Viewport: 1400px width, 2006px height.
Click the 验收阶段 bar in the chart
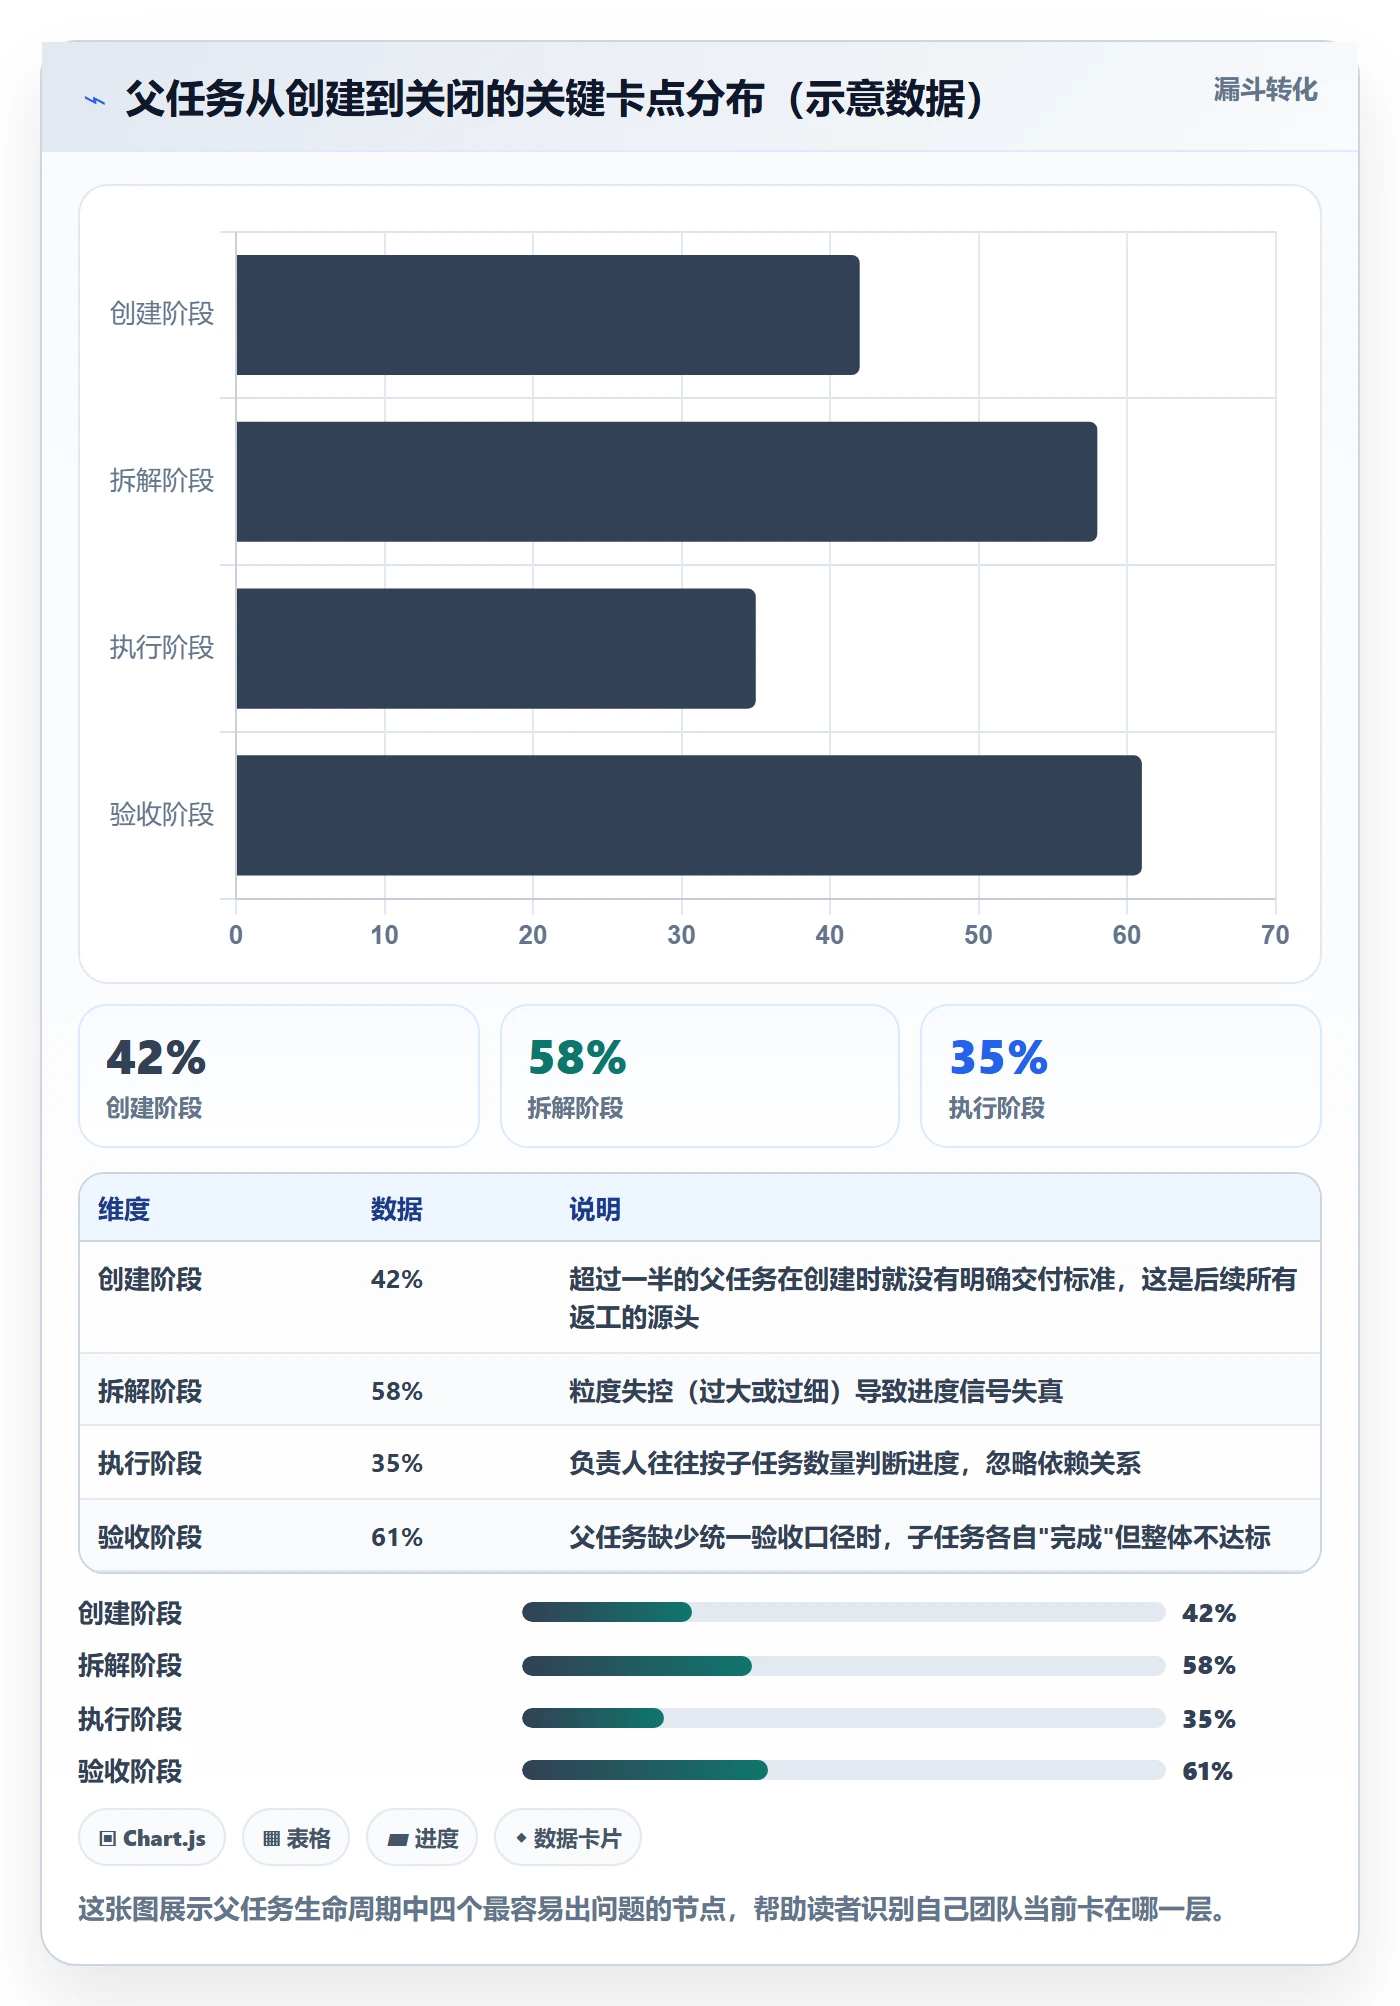click(689, 815)
